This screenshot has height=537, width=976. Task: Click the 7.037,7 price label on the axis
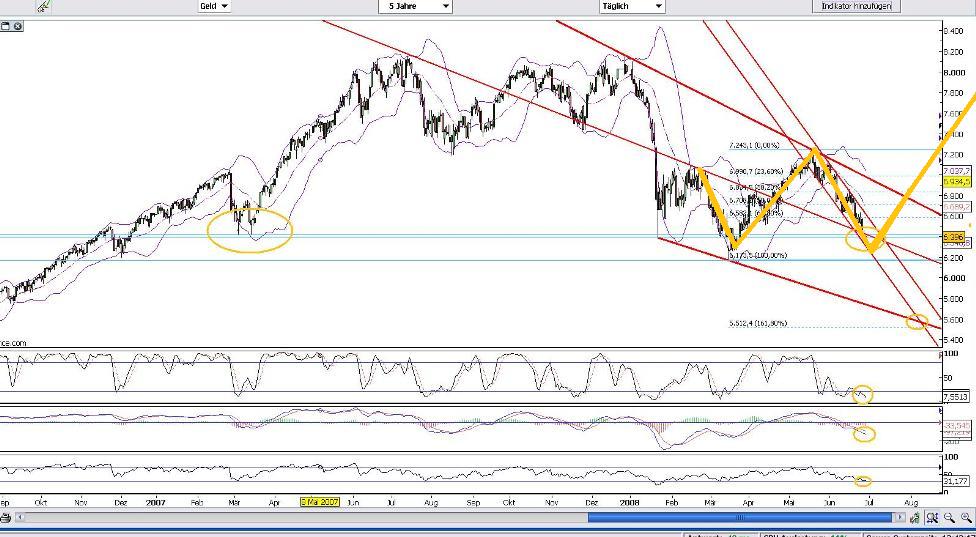click(x=957, y=171)
